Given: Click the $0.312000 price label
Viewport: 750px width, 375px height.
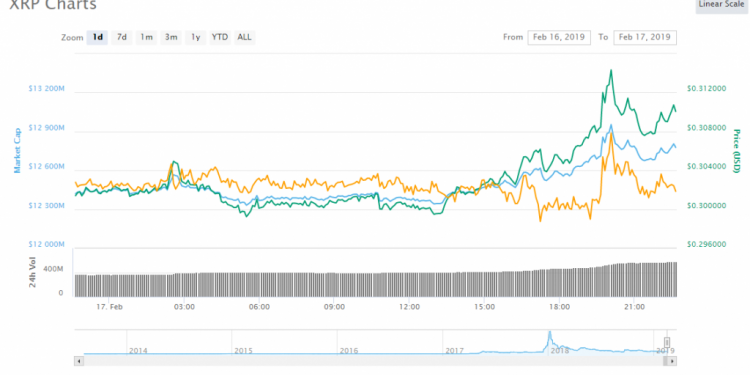Looking at the screenshot, I should (706, 89).
